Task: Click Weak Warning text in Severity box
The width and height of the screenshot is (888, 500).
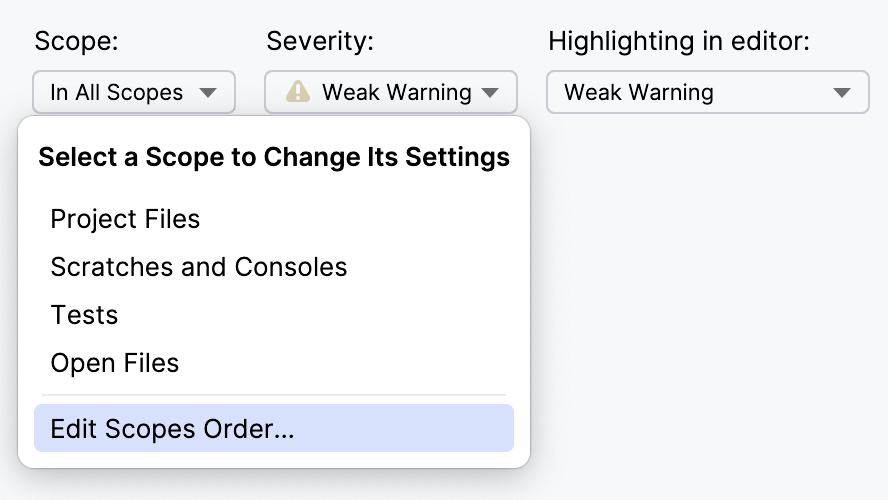Action: [397, 93]
